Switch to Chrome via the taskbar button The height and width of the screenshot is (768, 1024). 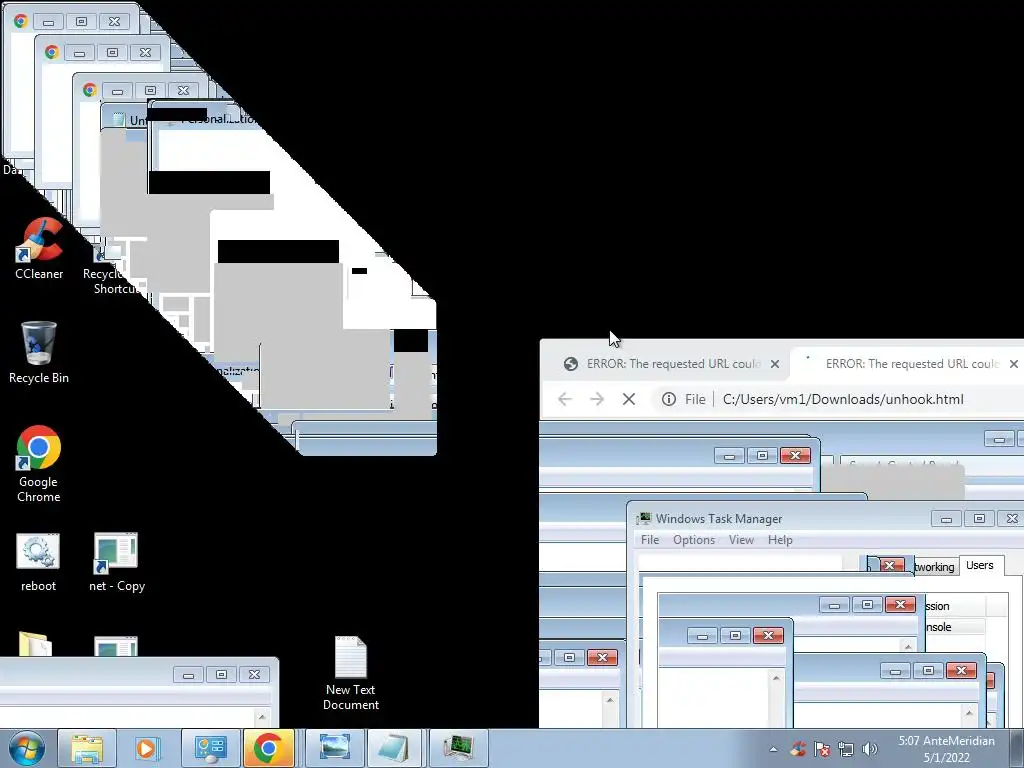[269, 748]
